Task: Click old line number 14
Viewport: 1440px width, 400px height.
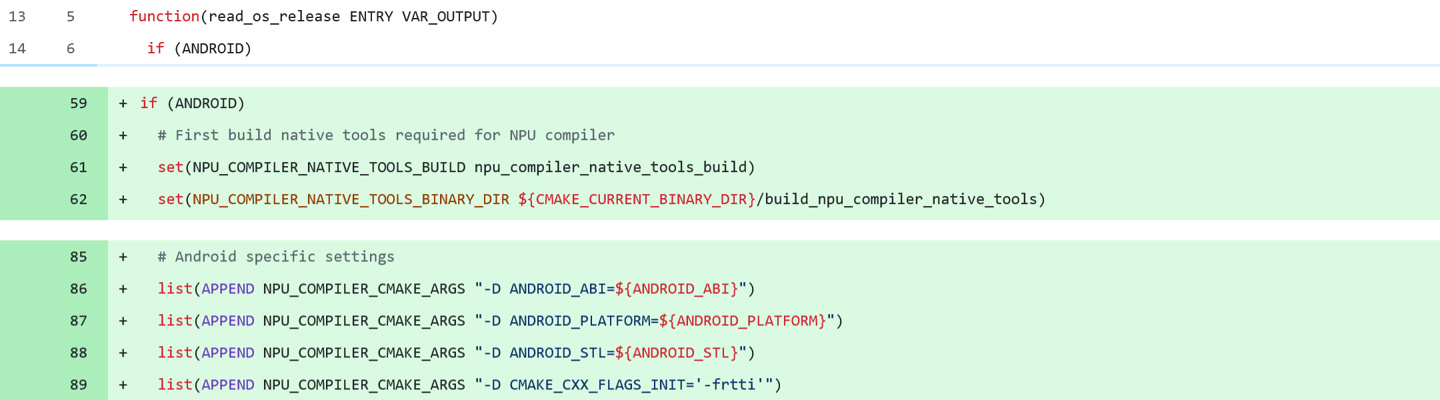Action: click(x=16, y=48)
